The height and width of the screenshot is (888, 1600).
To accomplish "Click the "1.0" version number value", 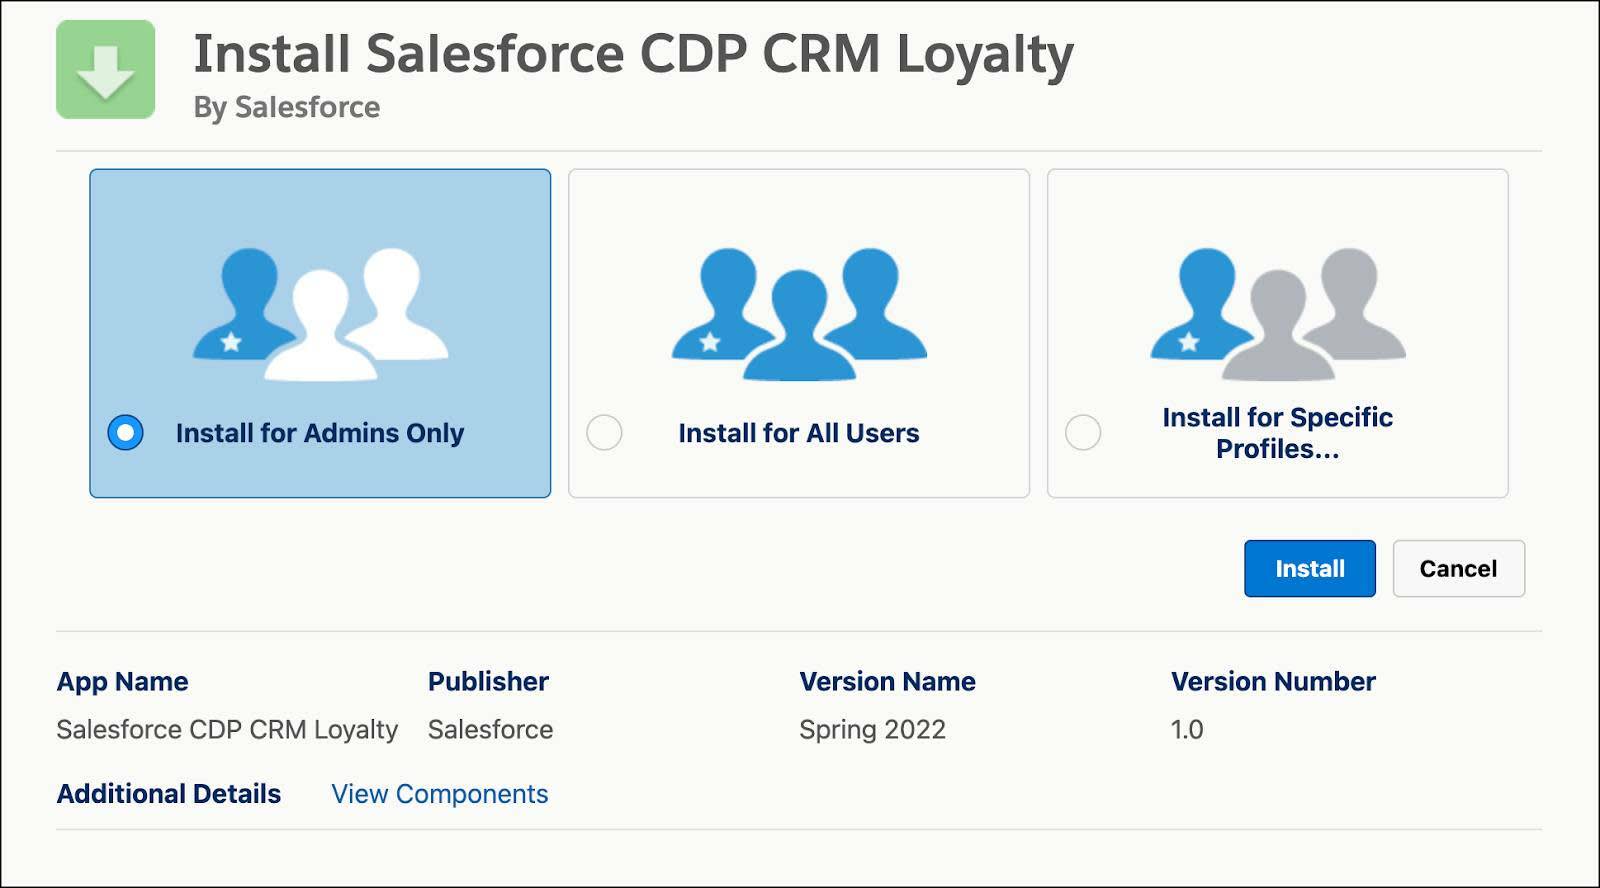I will (x=1187, y=729).
